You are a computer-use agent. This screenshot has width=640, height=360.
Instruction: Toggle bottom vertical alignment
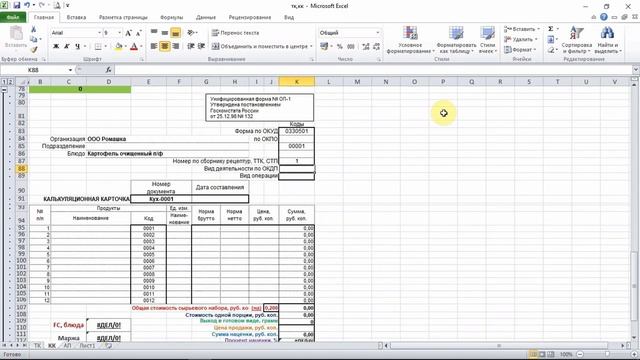click(x=176, y=33)
